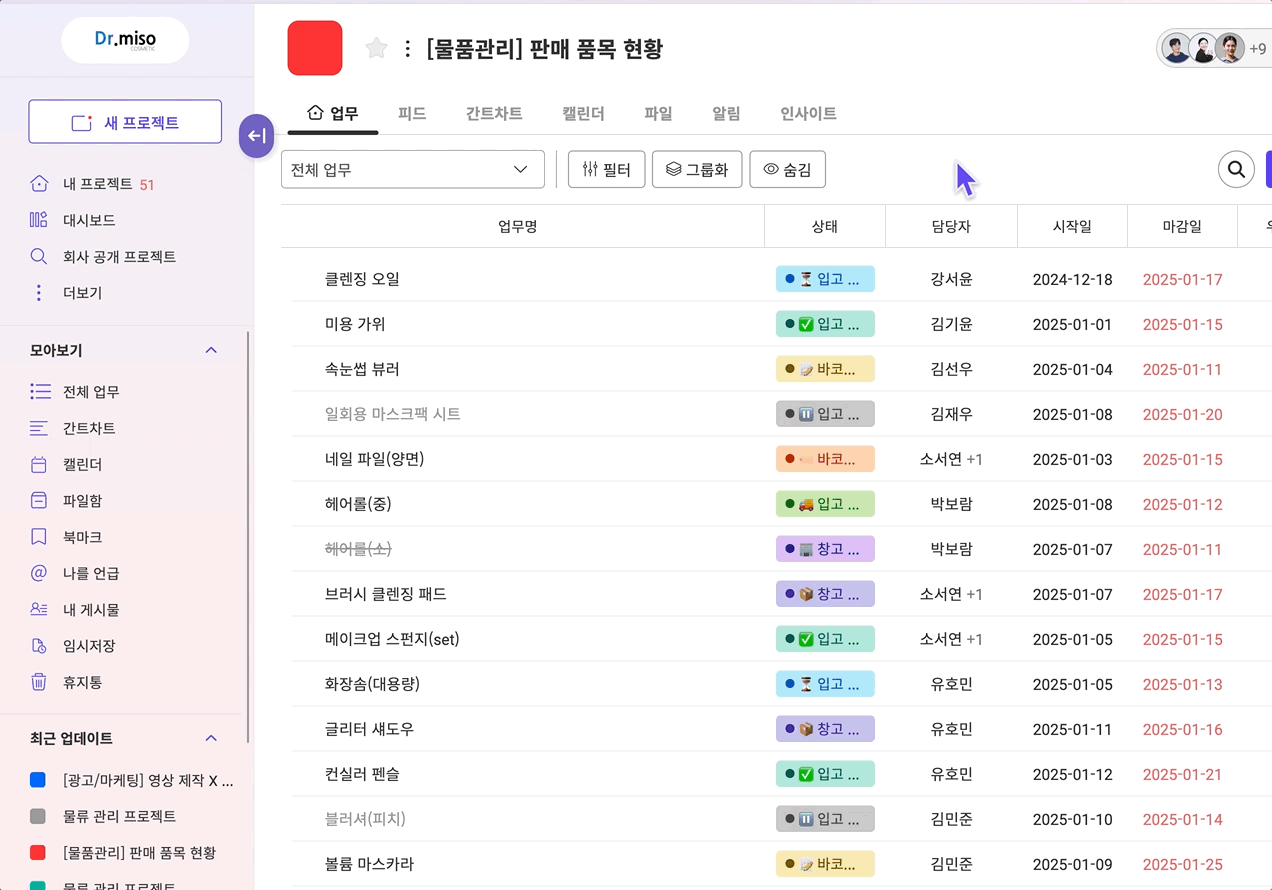Open Bookmarks in the sidebar
The image size is (1272, 890).
click(x=82, y=537)
